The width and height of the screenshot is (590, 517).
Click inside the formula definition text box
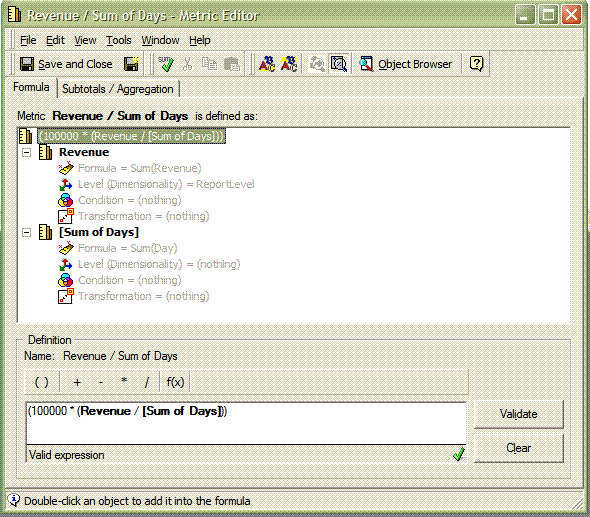(246, 423)
